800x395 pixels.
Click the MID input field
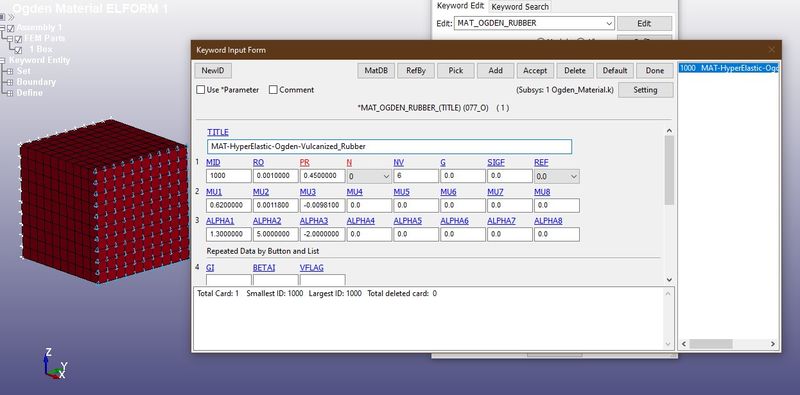point(229,176)
